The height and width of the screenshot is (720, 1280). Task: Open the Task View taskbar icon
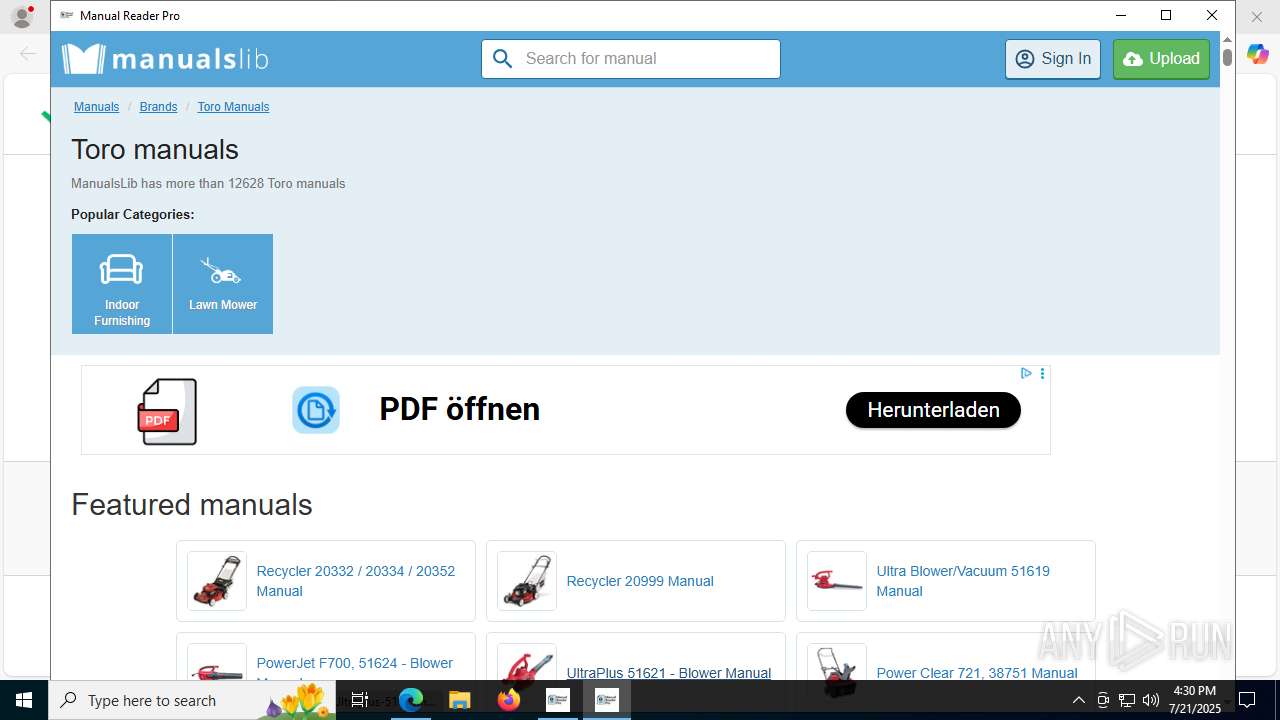coord(361,700)
